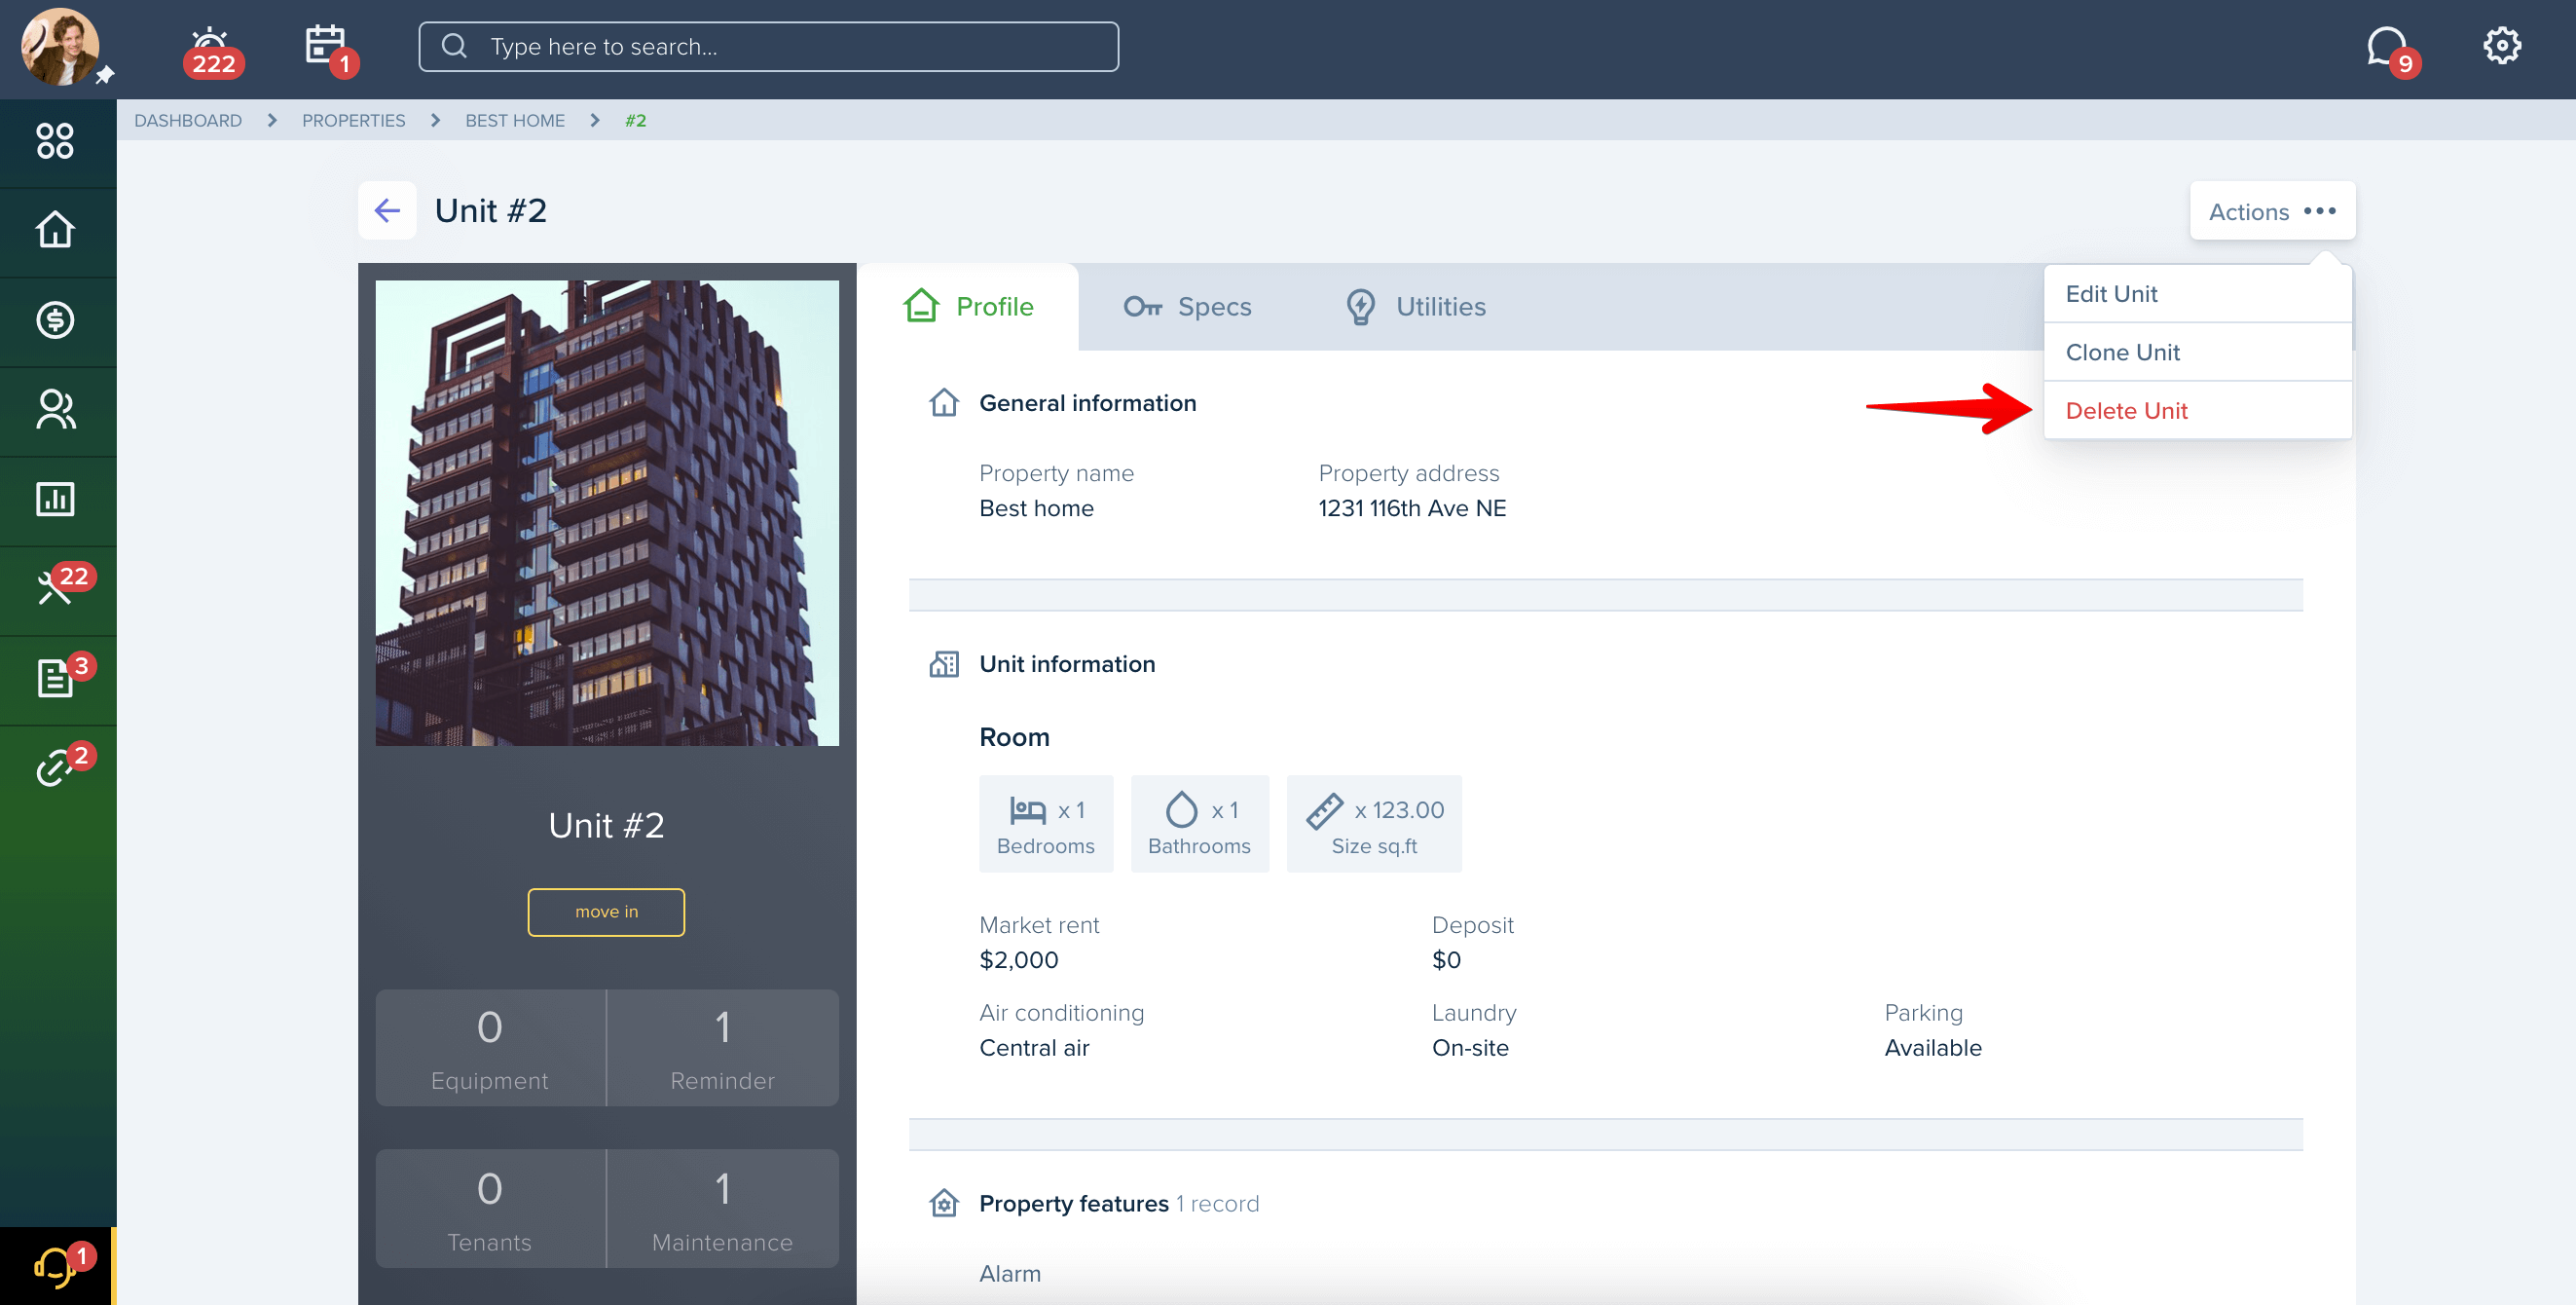This screenshot has height=1305, width=2576.
Task: Click the Bedrooms bed icon
Action: pyautogui.click(x=1027, y=810)
